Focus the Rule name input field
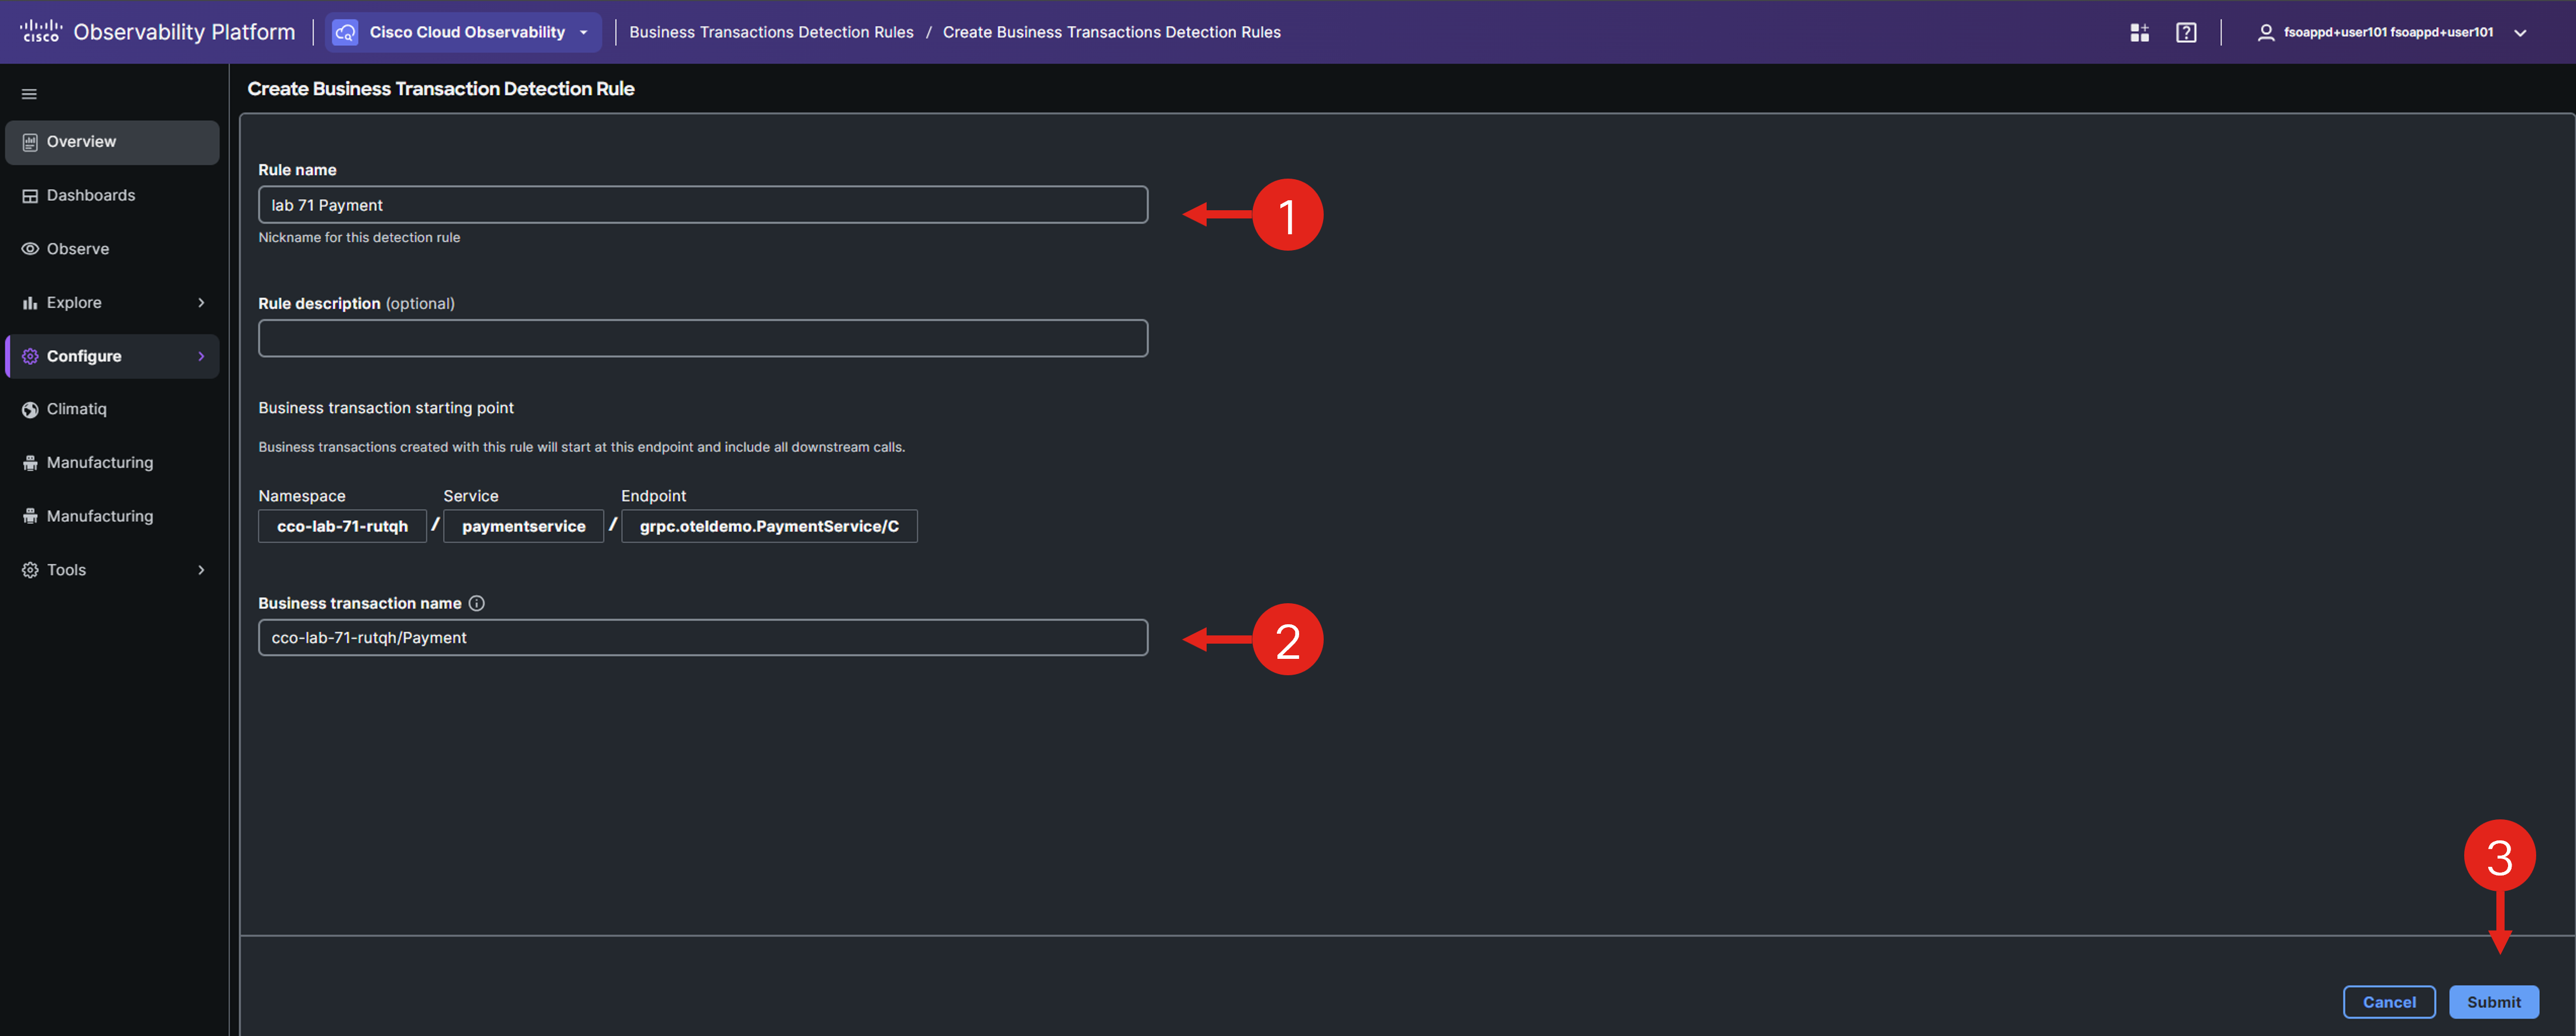This screenshot has height=1036, width=2576. click(x=702, y=205)
